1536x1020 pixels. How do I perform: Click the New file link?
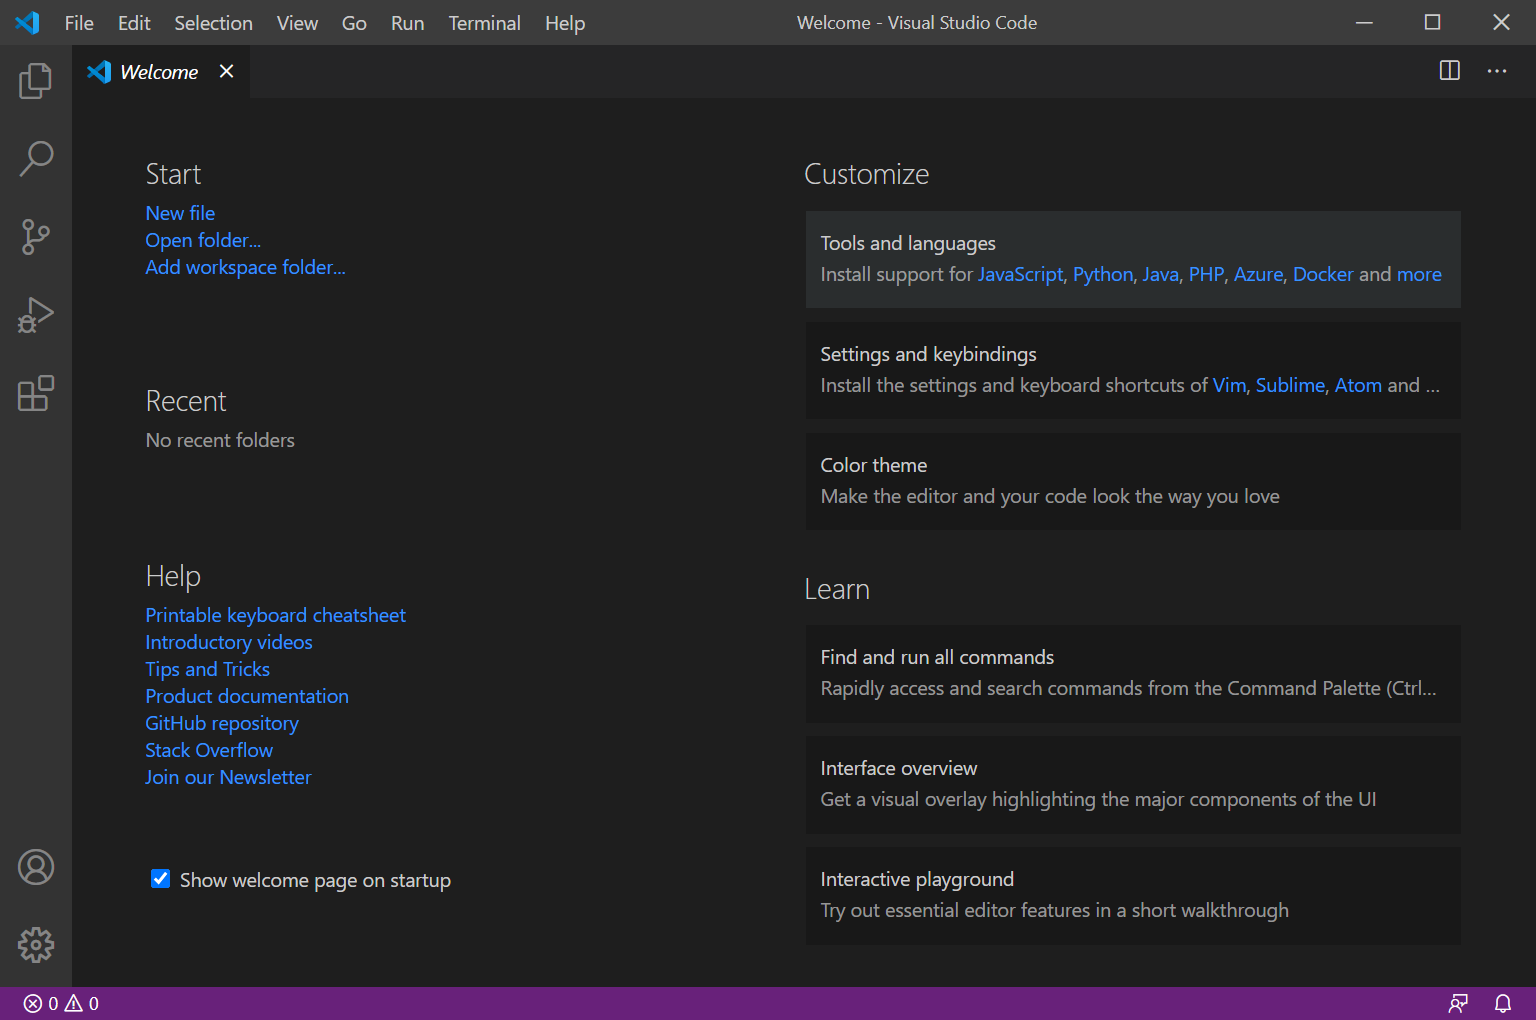pos(180,213)
